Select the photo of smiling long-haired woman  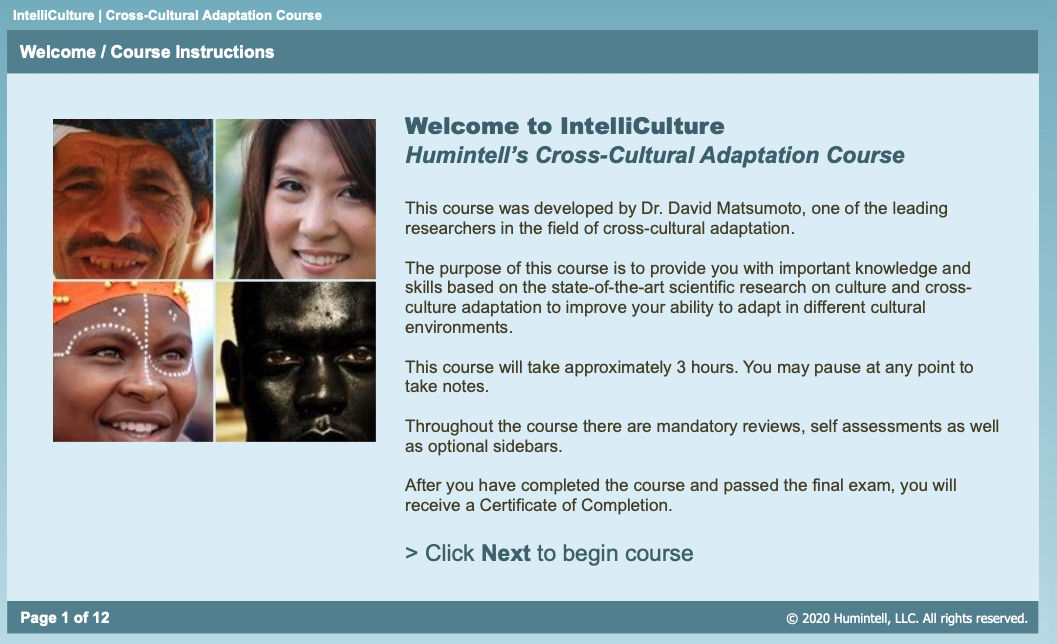pos(296,199)
